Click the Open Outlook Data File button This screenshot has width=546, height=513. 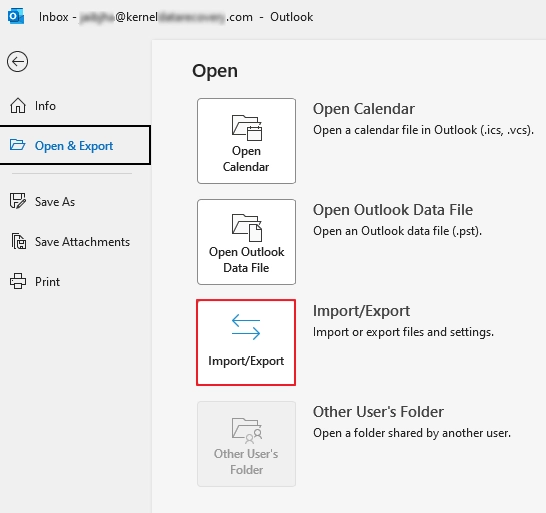(x=246, y=242)
